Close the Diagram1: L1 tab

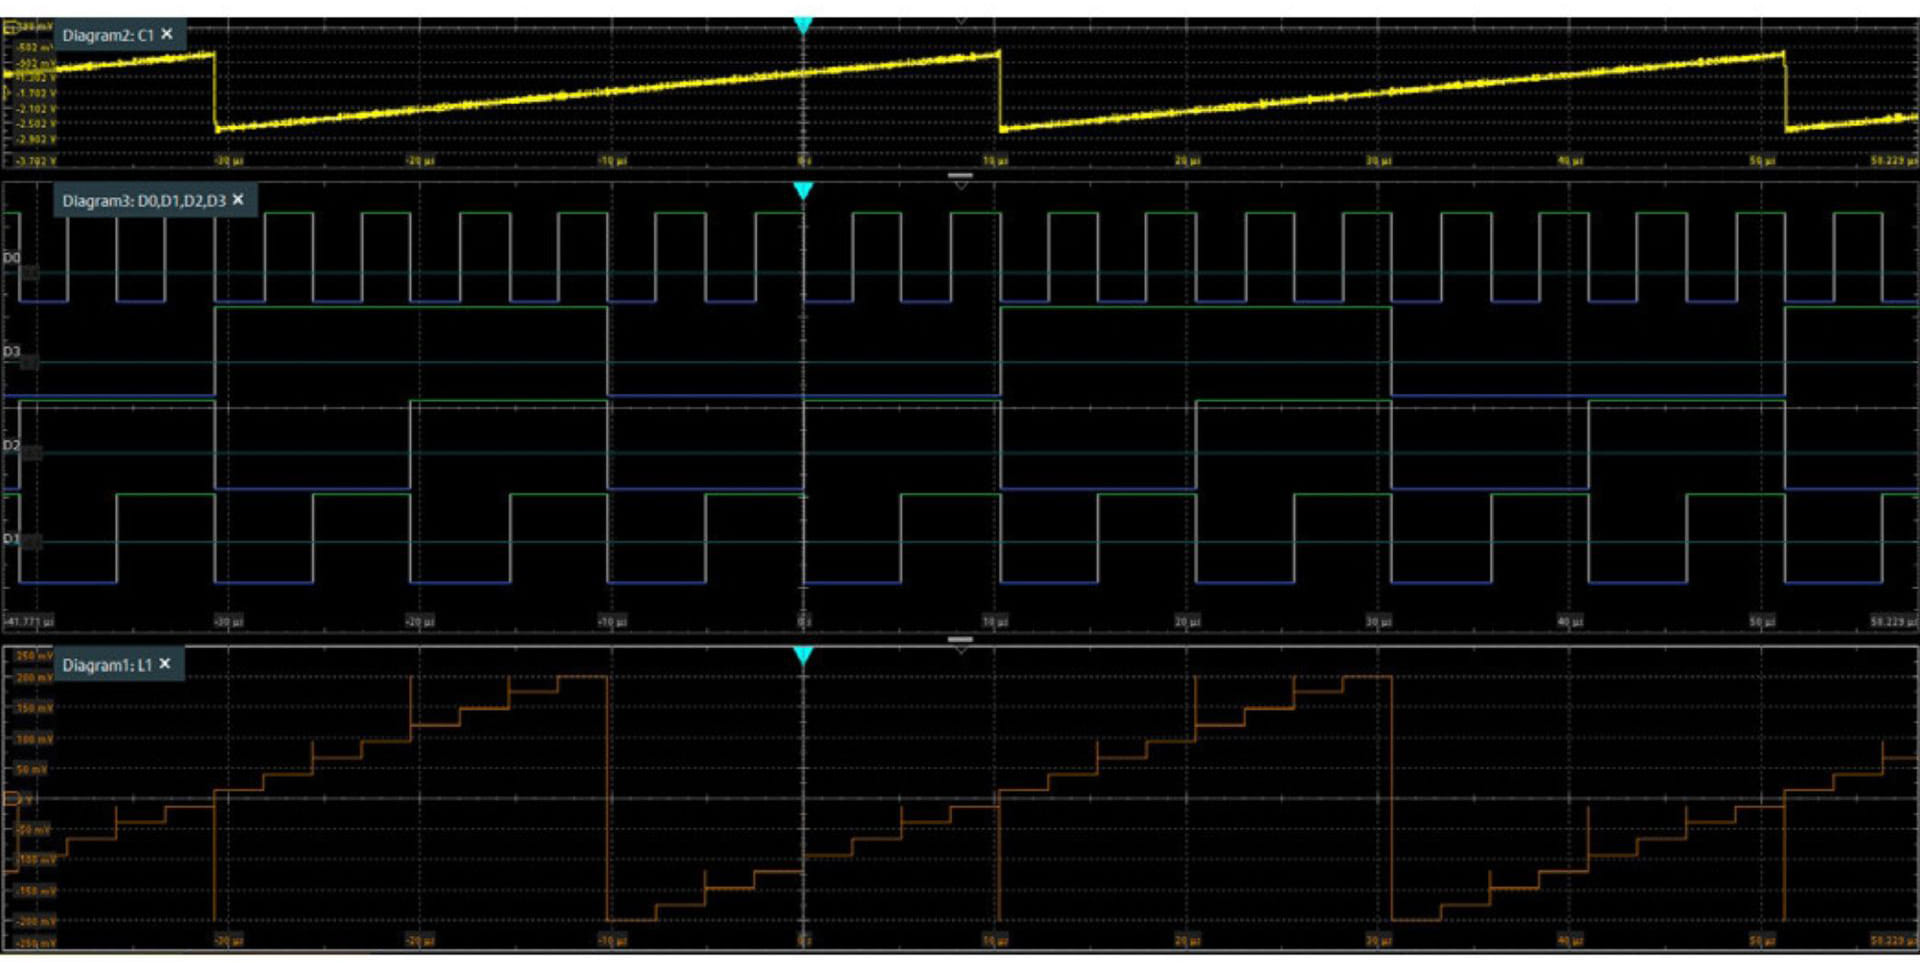pos(165,664)
